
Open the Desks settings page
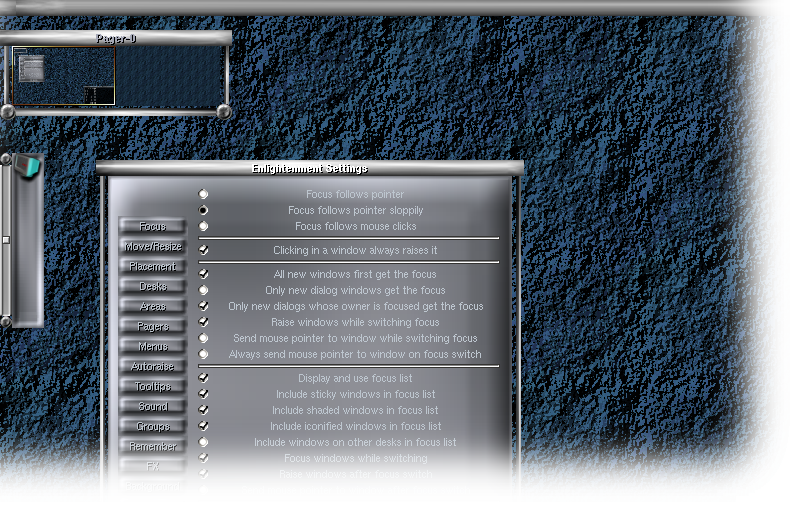pos(153,286)
